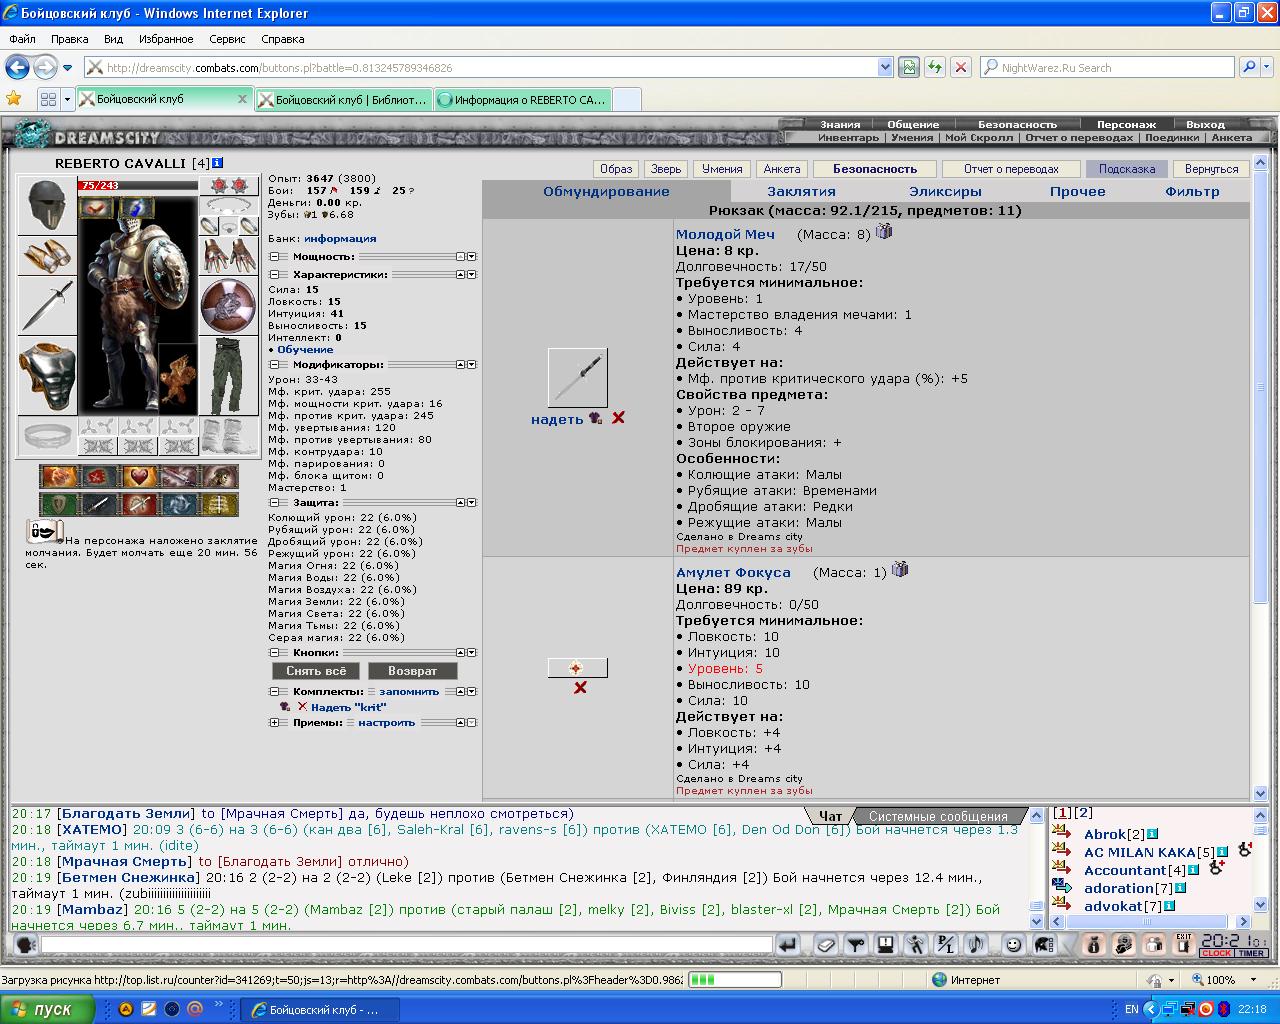Screen dimensions: 1280x1024
Task: Click the equipped chest armor slot
Action: click(x=47, y=376)
